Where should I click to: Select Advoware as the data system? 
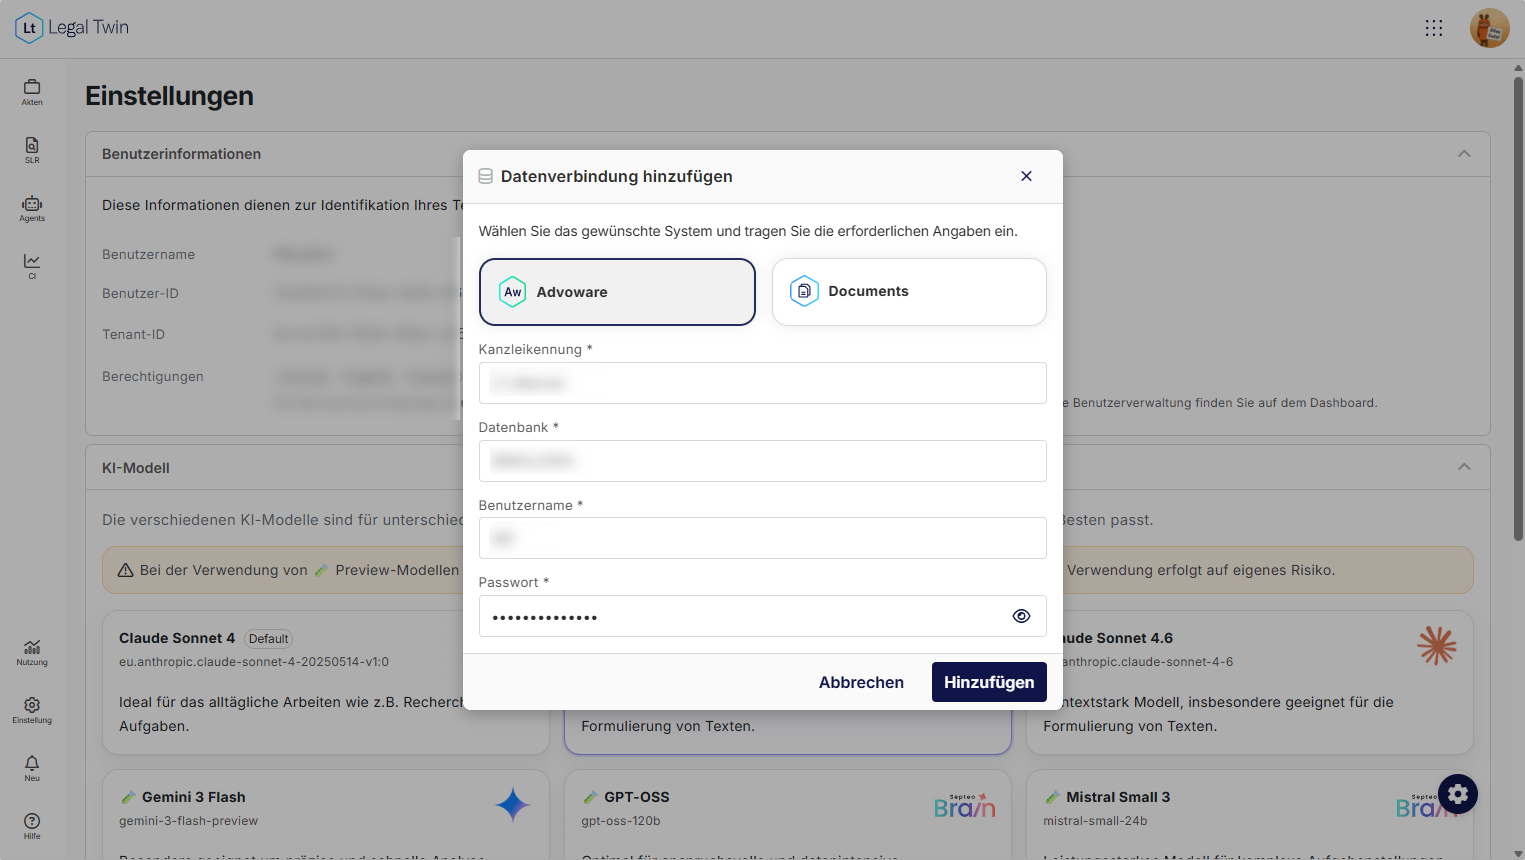click(x=617, y=292)
